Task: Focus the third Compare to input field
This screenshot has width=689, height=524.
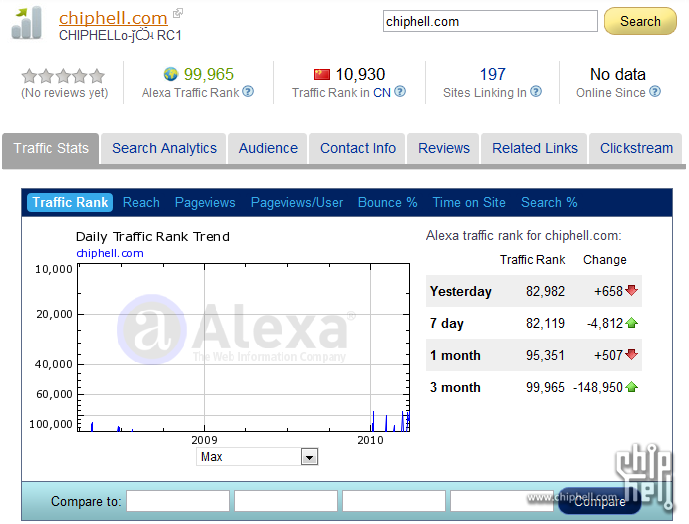Action: [x=394, y=501]
